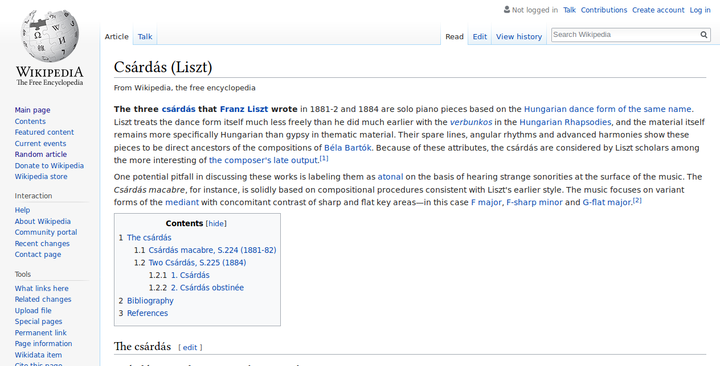This screenshot has width=720, height=366.
Task: Open G-flat major link
Action: point(607,203)
